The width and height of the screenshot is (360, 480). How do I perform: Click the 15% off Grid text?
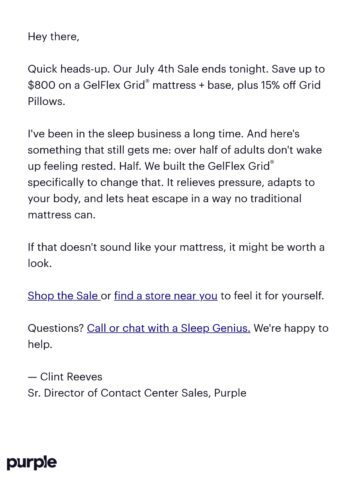coord(291,85)
